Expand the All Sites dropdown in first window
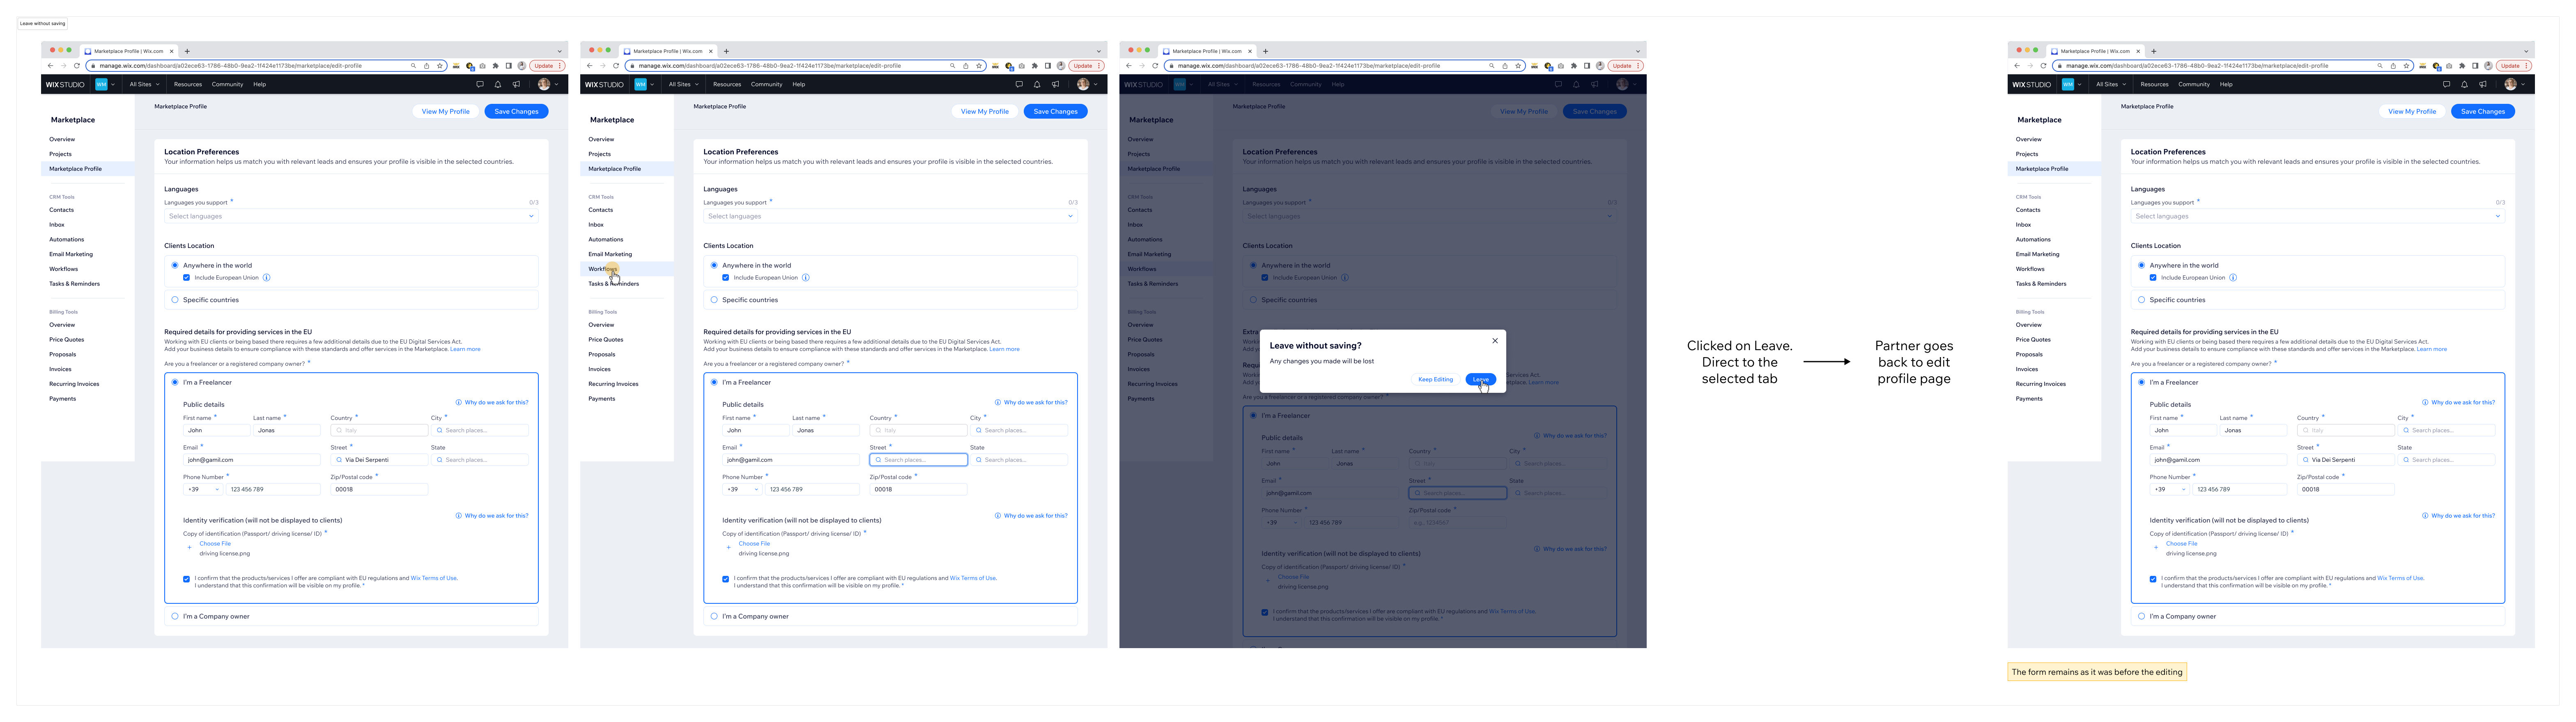2576x722 pixels. (144, 85)
